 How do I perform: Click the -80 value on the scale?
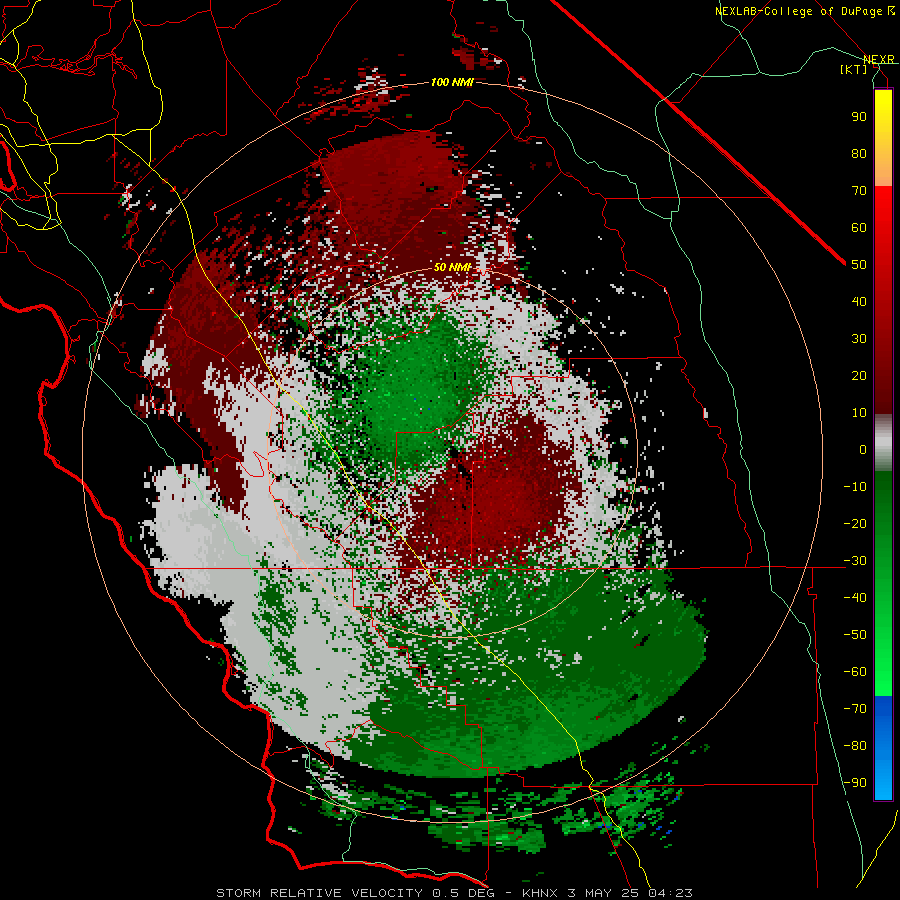855,746
